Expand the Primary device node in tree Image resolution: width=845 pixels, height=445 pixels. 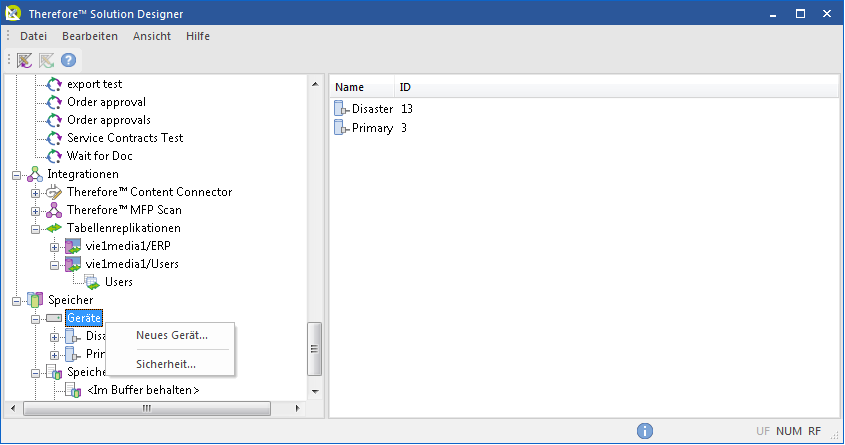[x=54, y=355]
